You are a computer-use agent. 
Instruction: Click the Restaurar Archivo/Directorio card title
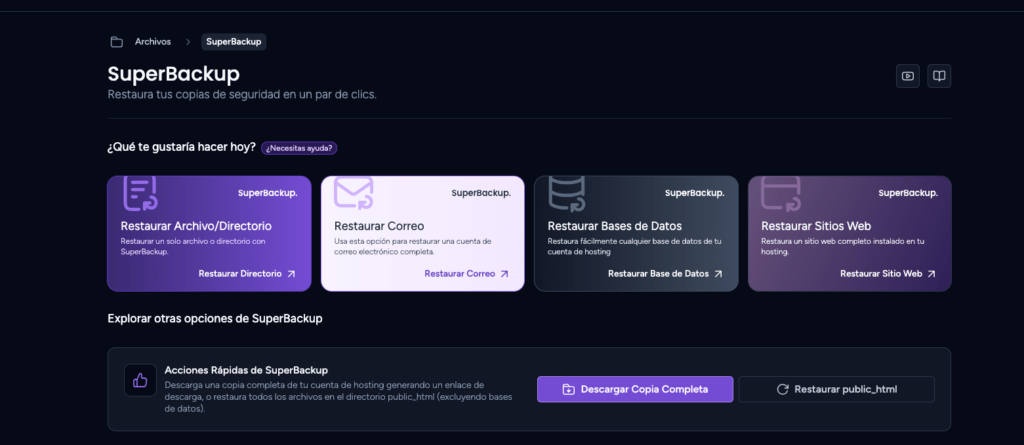[x=196, y=226]
